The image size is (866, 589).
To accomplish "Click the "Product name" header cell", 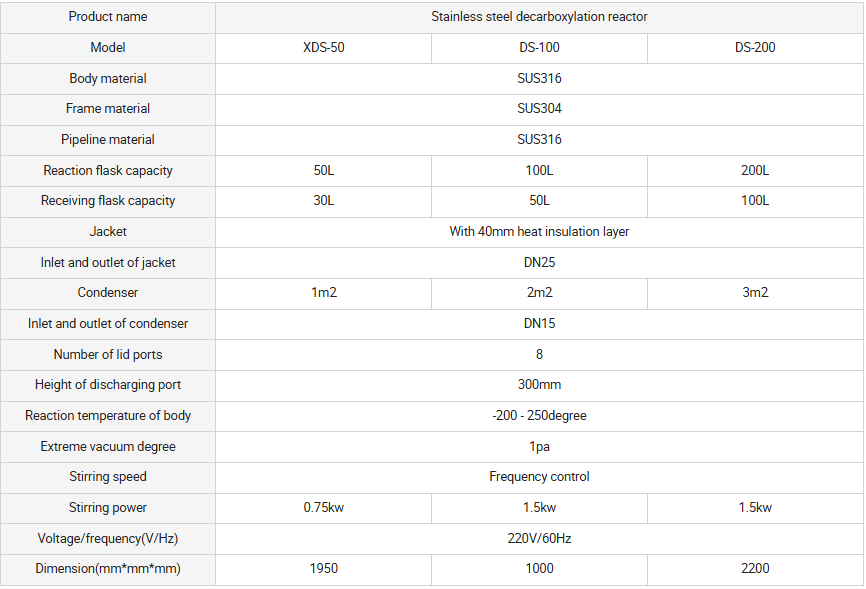I will click(108, 17).
